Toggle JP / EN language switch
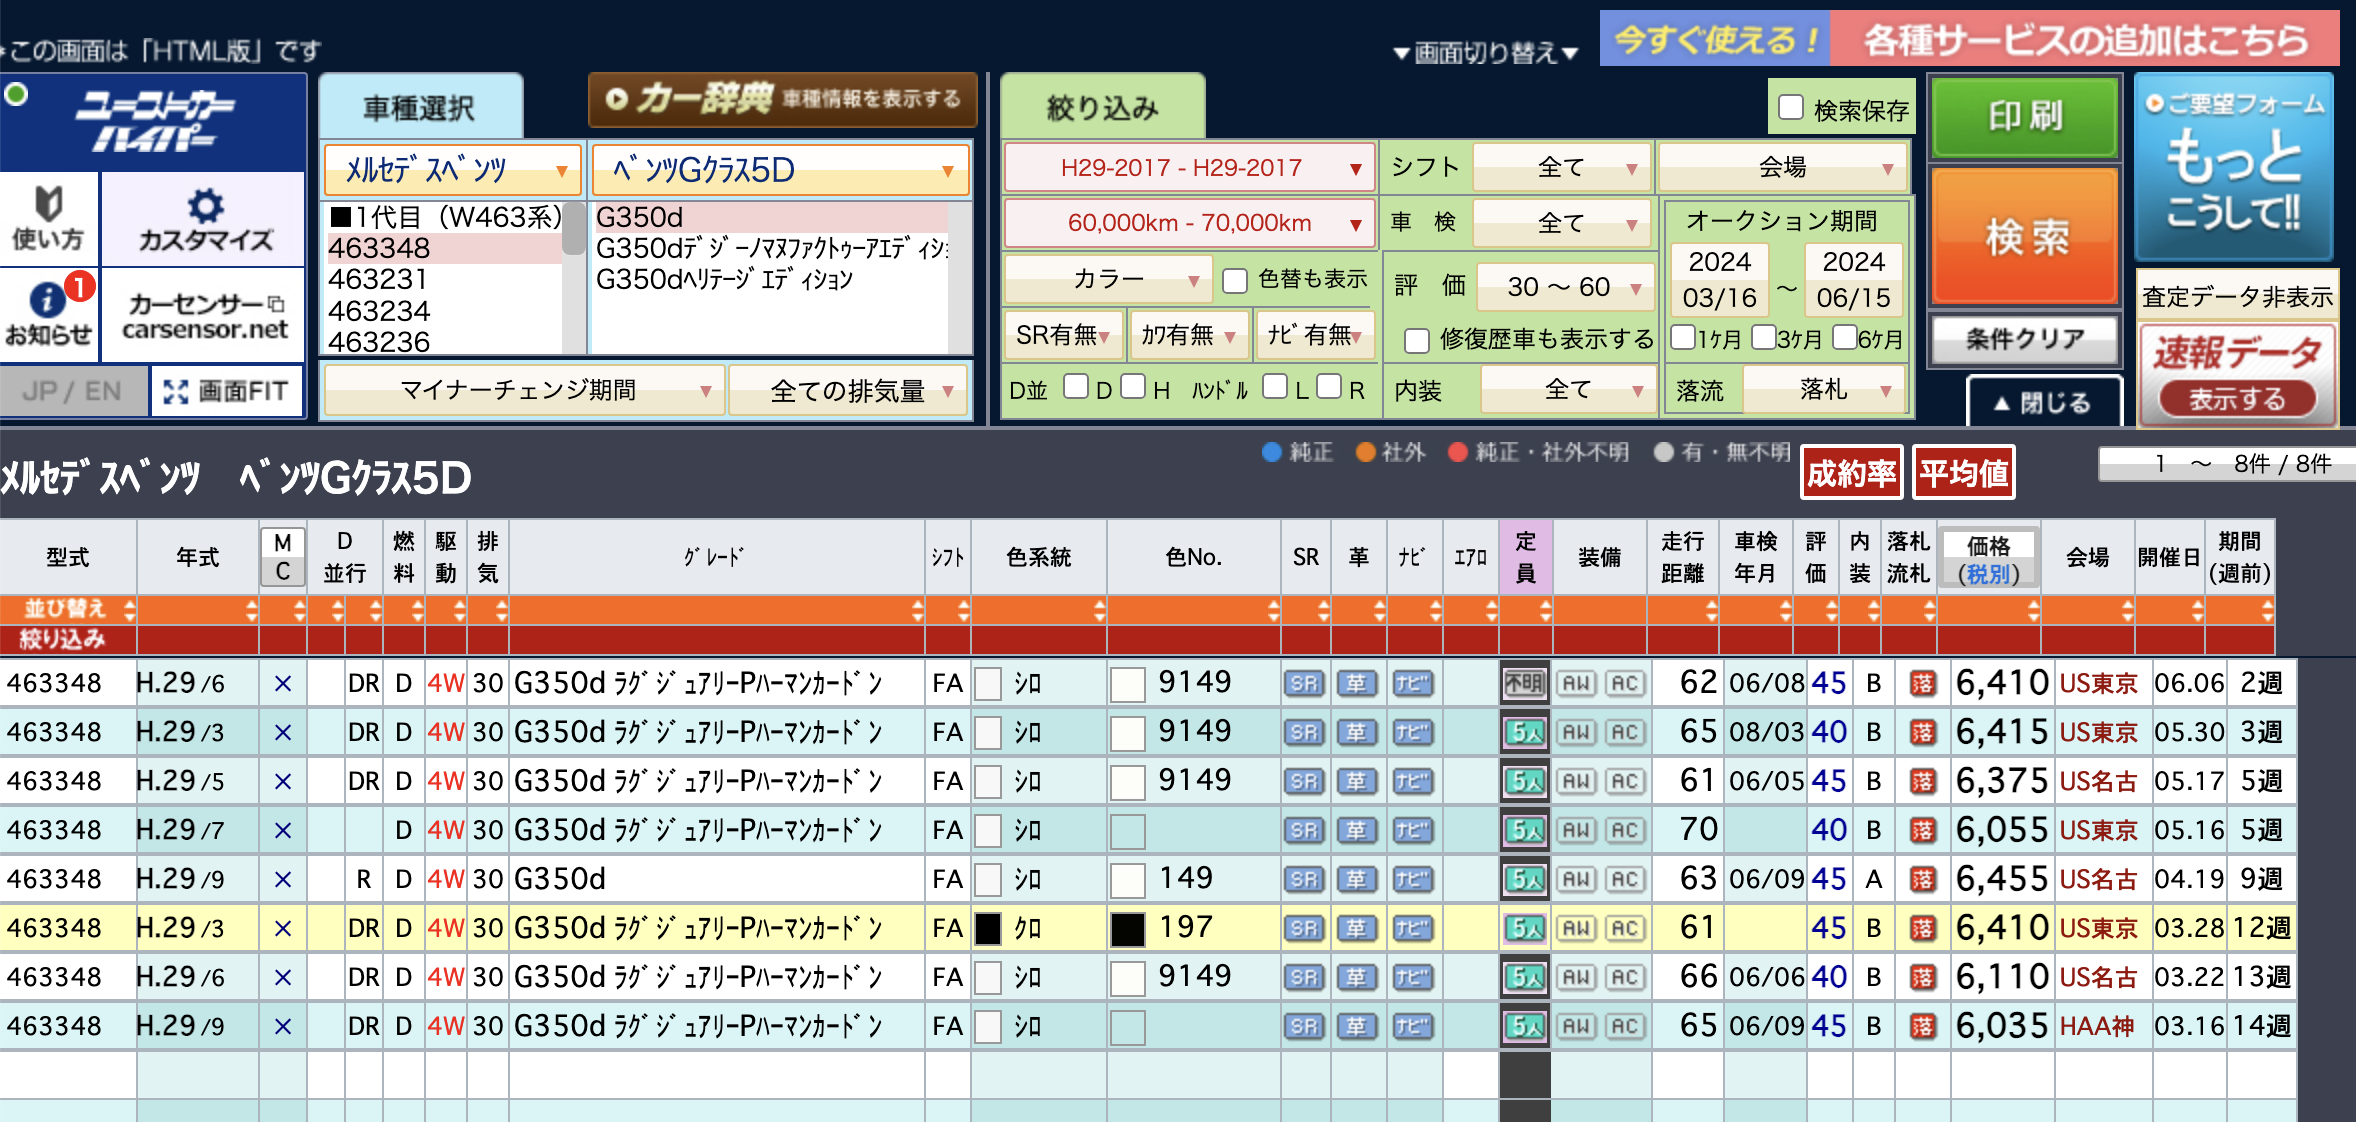The image size is (2356, 1122). 72,391
